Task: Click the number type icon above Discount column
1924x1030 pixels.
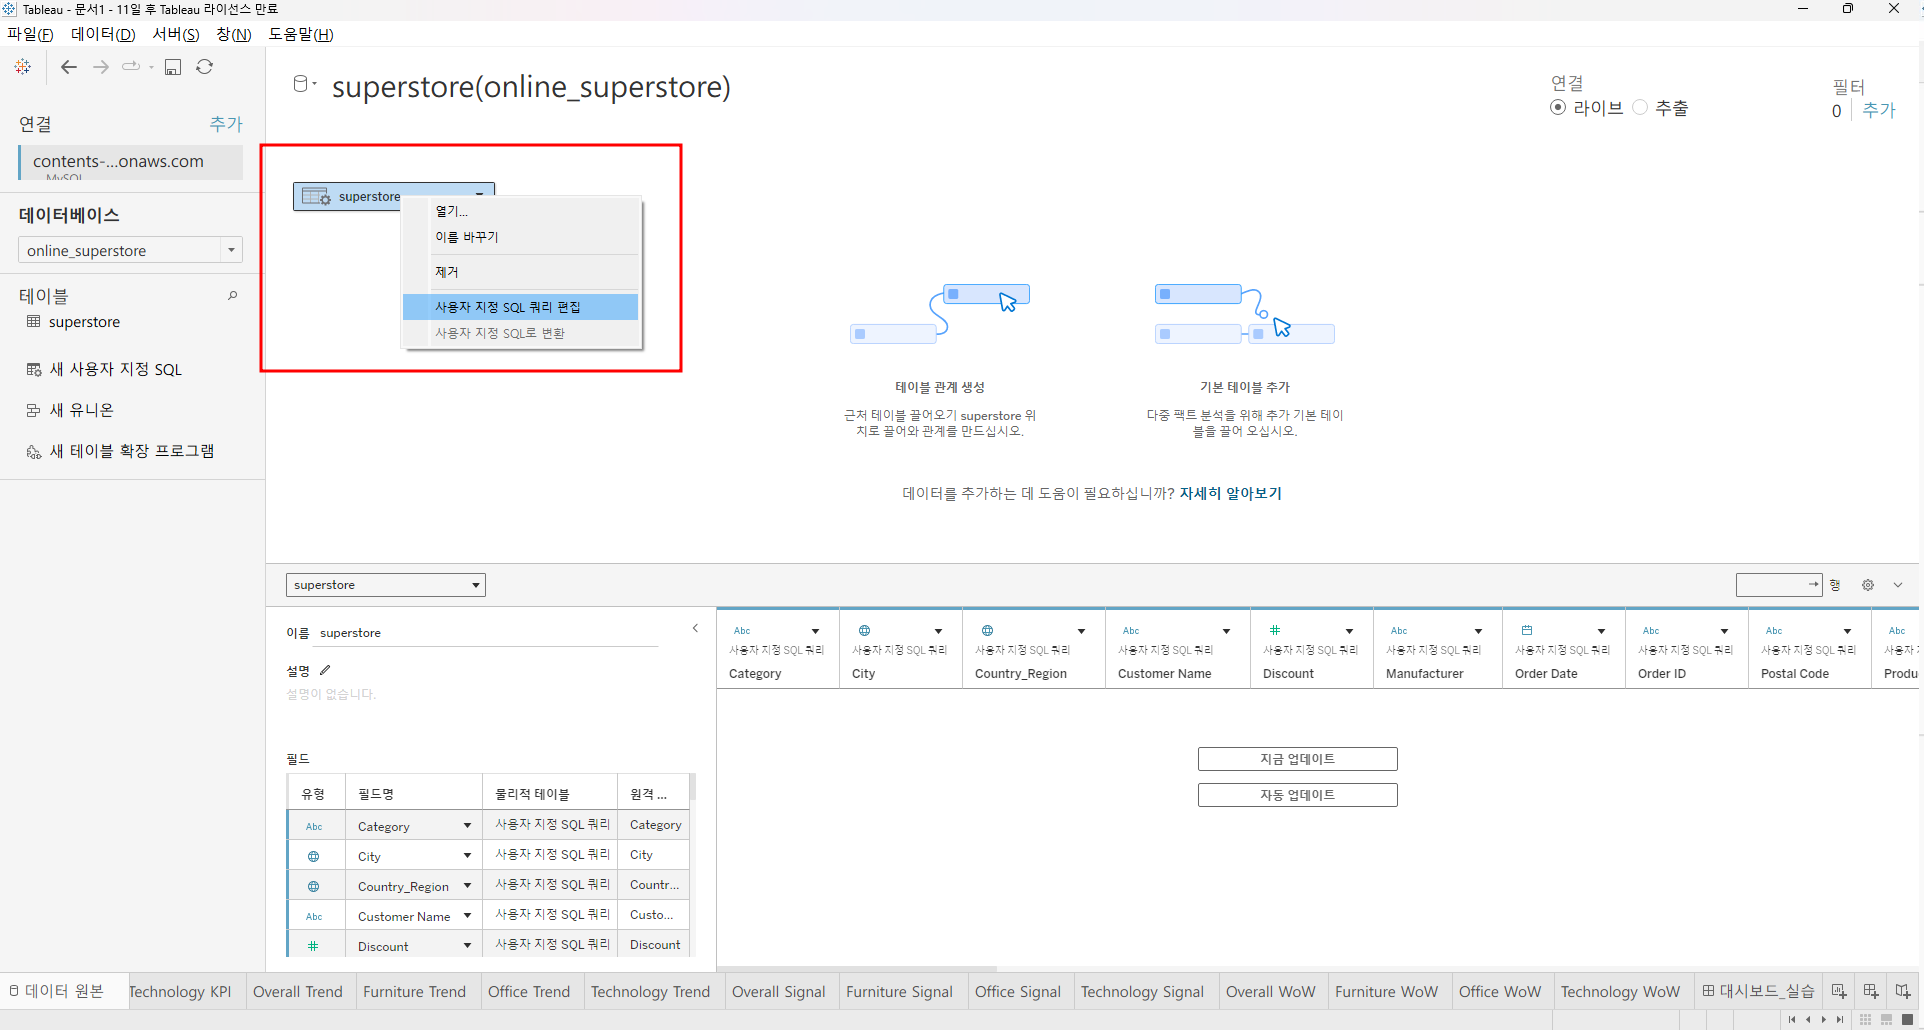Action: point(1275,631)
